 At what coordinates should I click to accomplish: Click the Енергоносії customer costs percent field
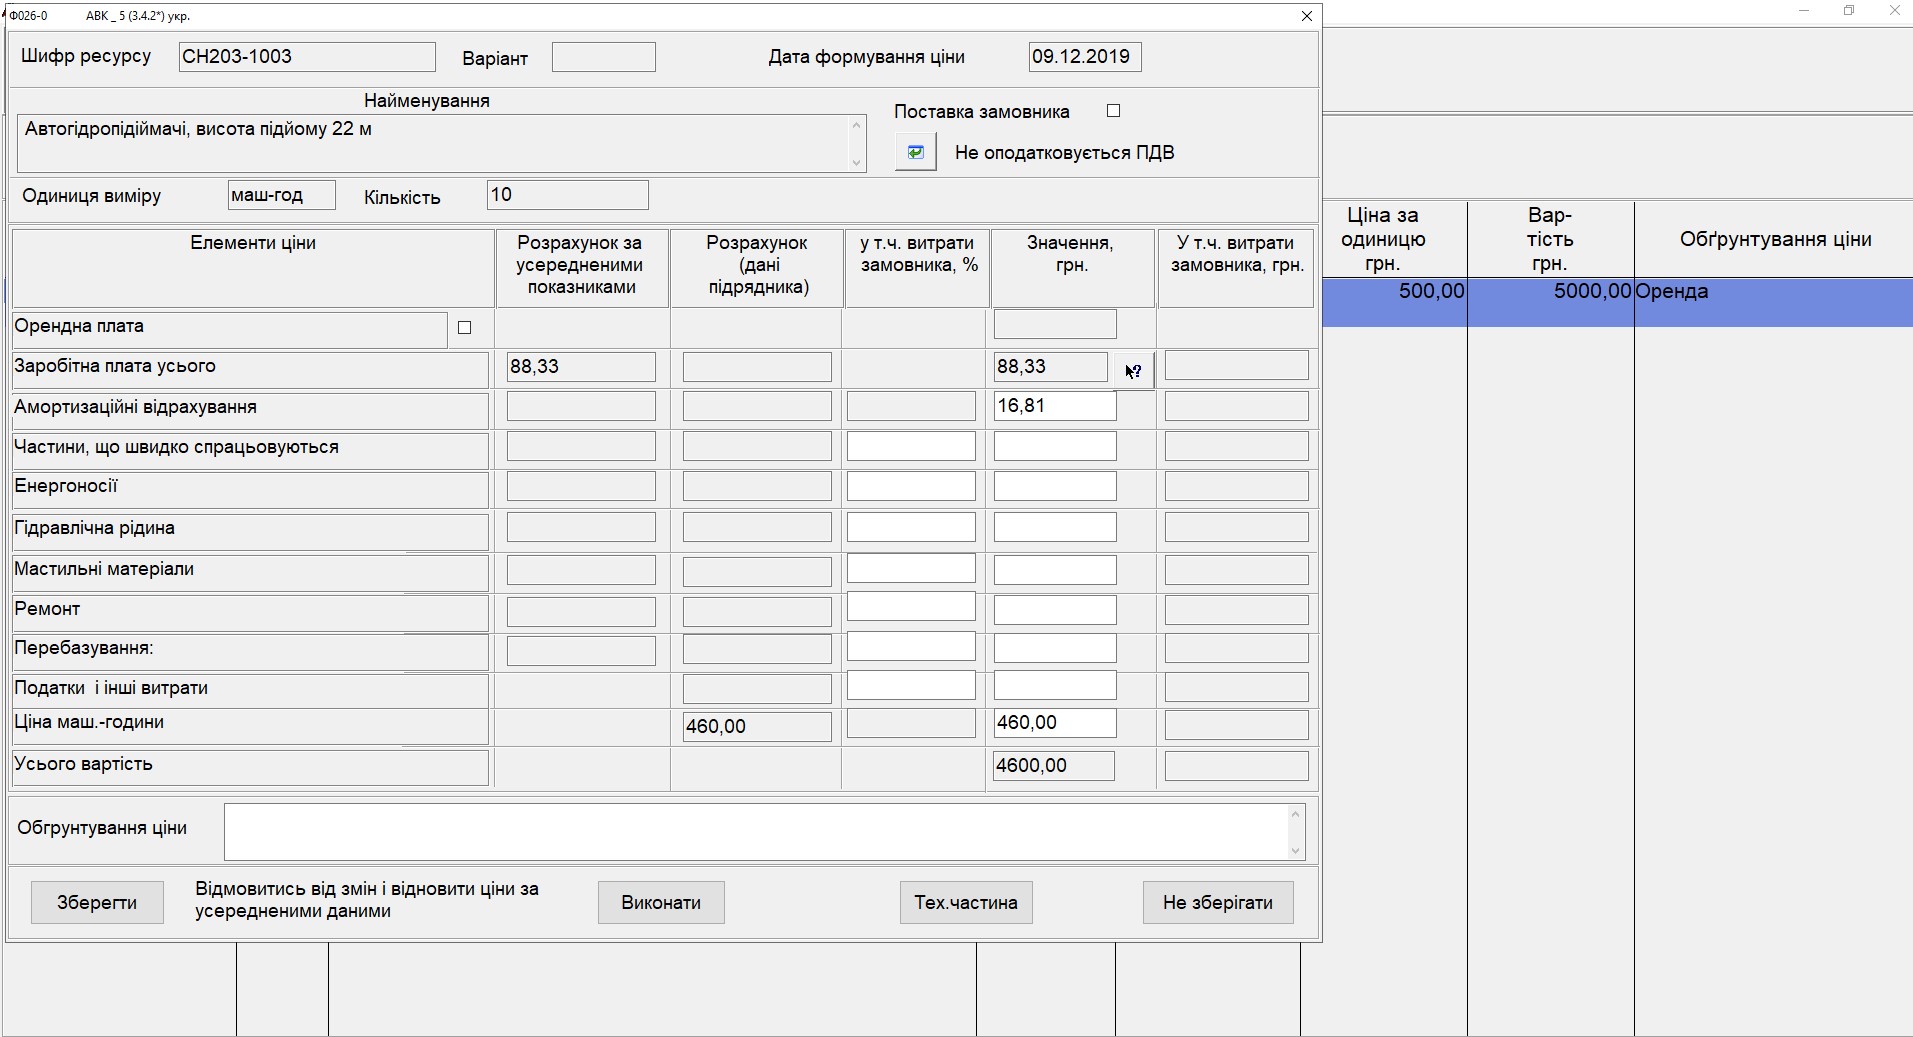point(911,486)
